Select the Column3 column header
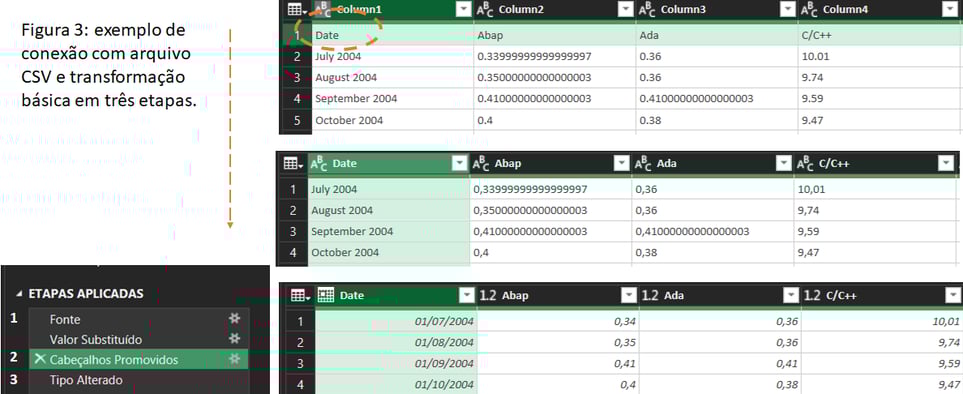 pos(717,10)
